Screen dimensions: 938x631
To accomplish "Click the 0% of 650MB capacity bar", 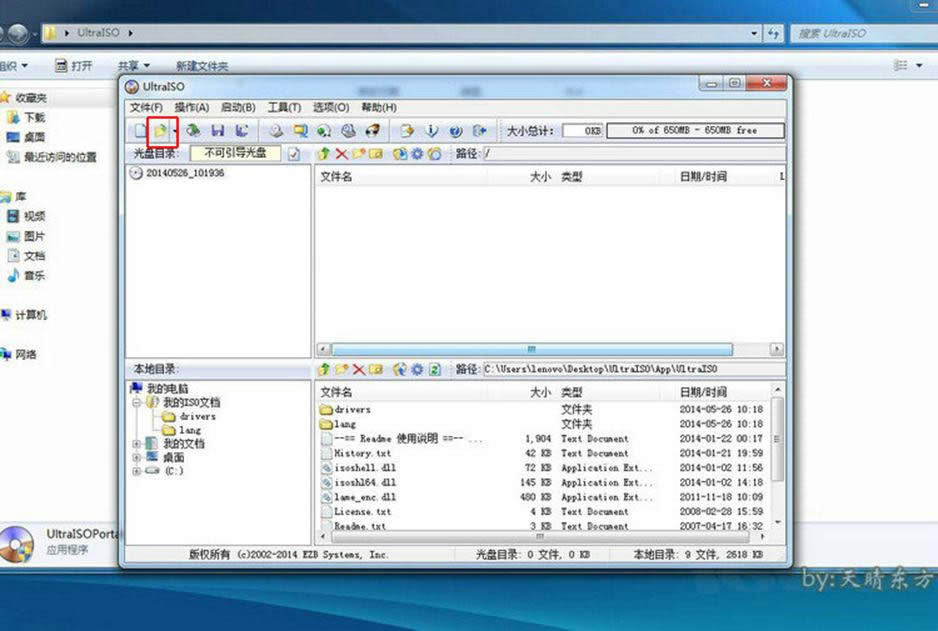I will pos(695,131).
